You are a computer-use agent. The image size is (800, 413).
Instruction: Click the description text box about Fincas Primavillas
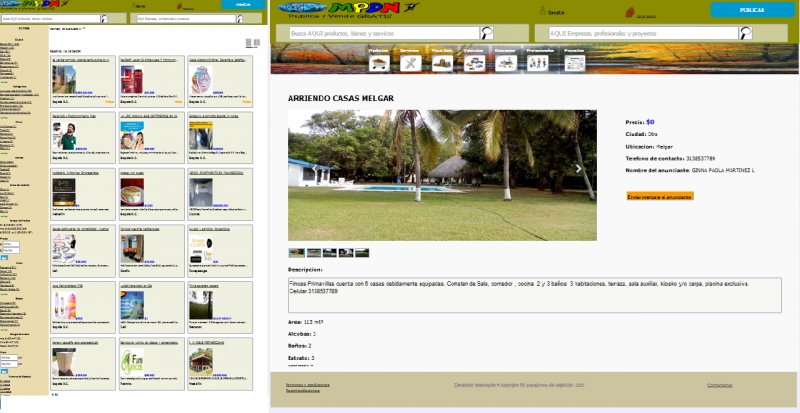click(x=535, y=295)
